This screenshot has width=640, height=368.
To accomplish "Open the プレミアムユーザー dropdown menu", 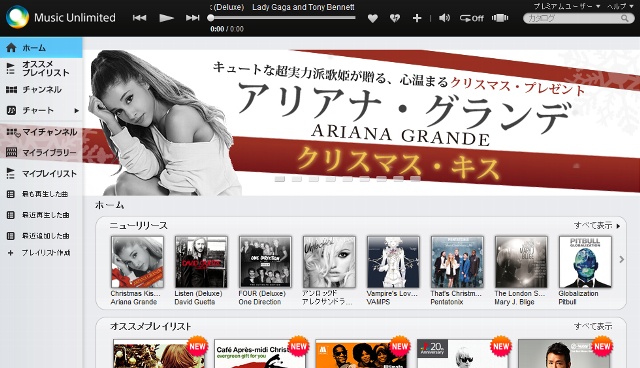I will (567, 6).
